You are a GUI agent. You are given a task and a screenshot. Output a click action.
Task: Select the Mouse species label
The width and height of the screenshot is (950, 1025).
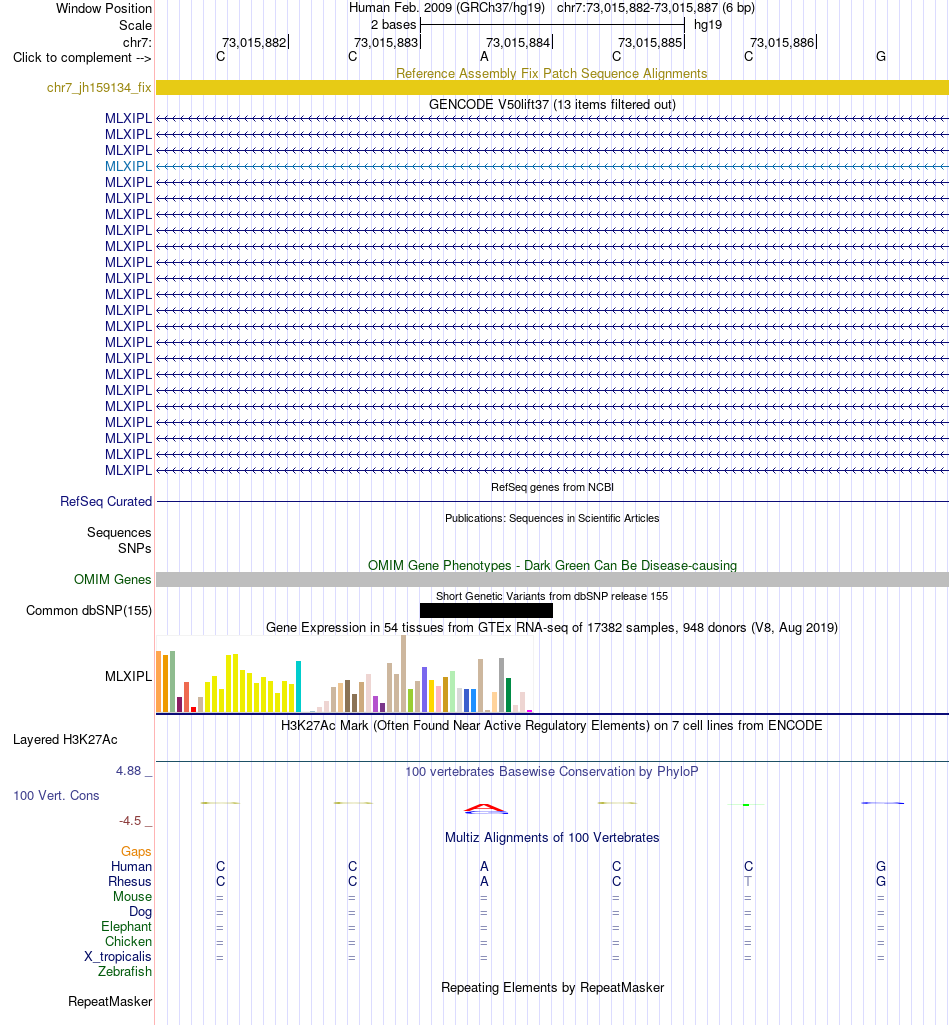[x=132, y=896]
